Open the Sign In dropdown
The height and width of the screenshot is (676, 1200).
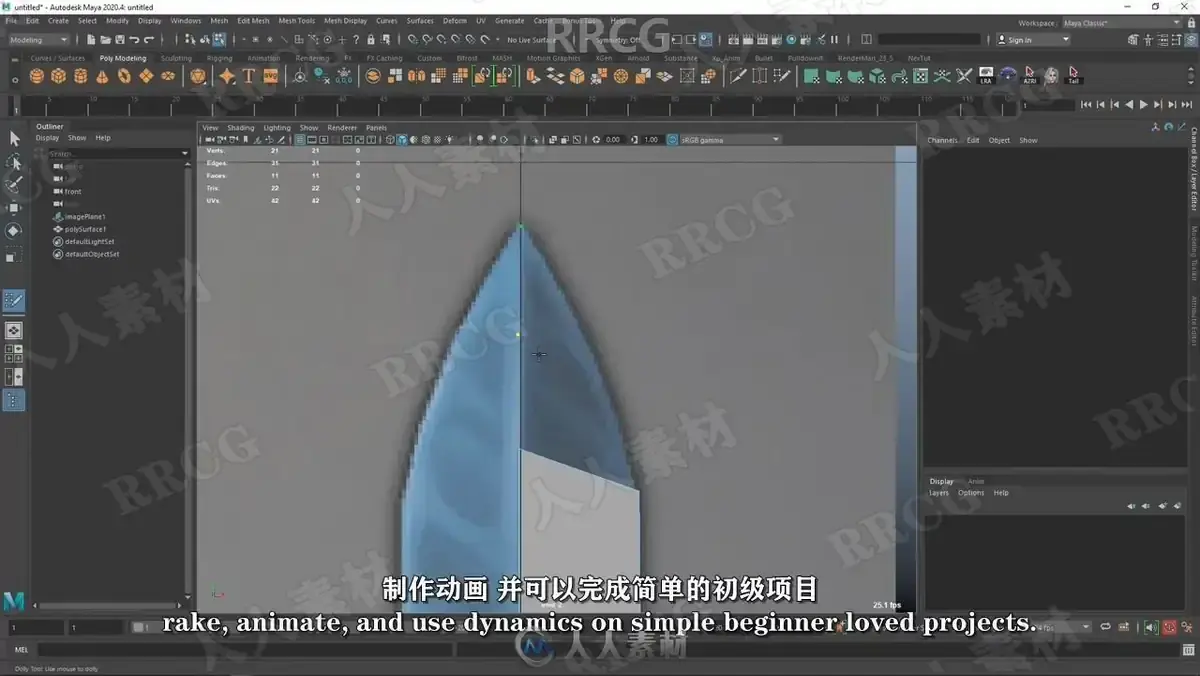tap(1033, 40)
